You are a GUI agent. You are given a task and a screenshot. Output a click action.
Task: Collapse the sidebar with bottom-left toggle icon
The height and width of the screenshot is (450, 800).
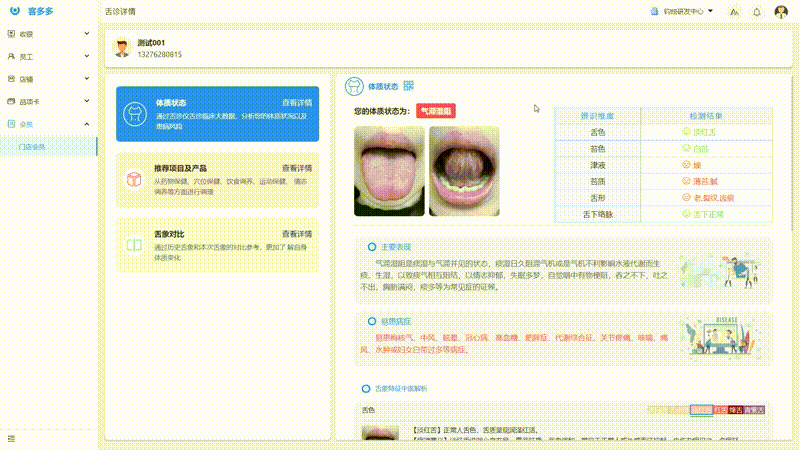click(11, 438)
